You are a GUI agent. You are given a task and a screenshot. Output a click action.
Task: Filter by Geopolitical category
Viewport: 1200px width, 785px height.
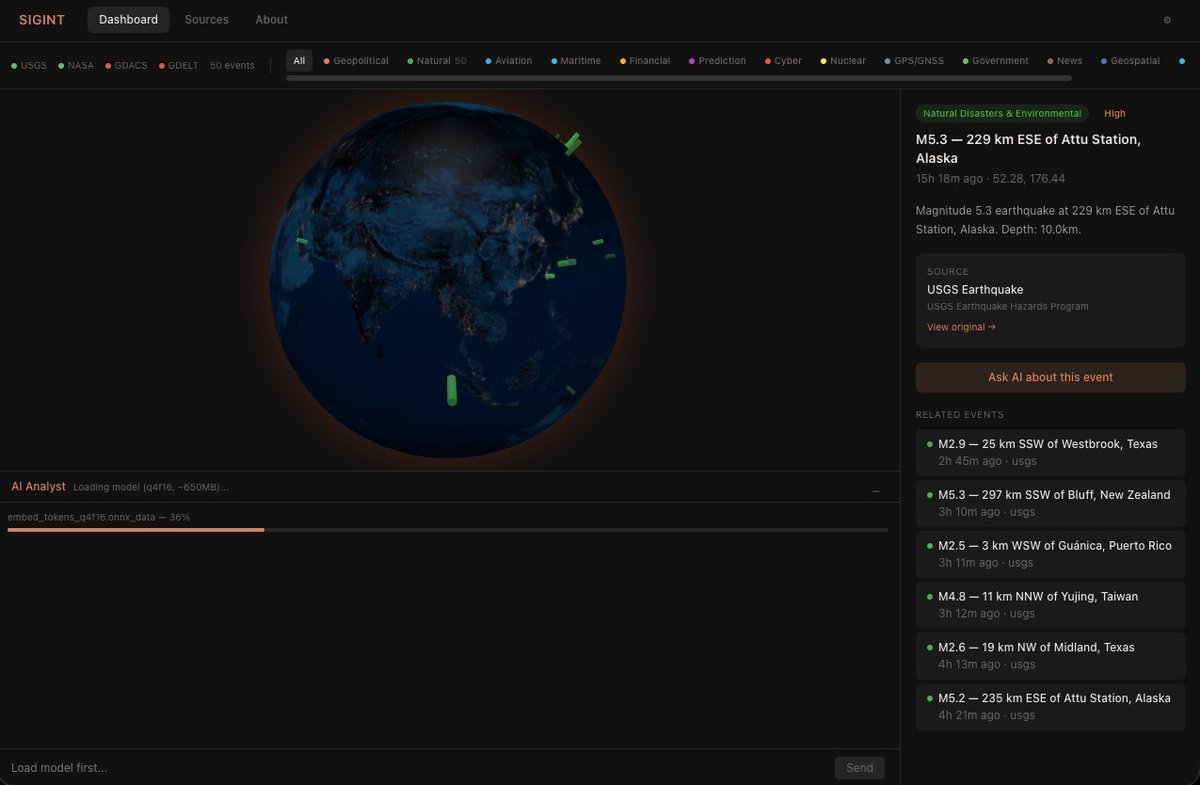tap(356, 61)
